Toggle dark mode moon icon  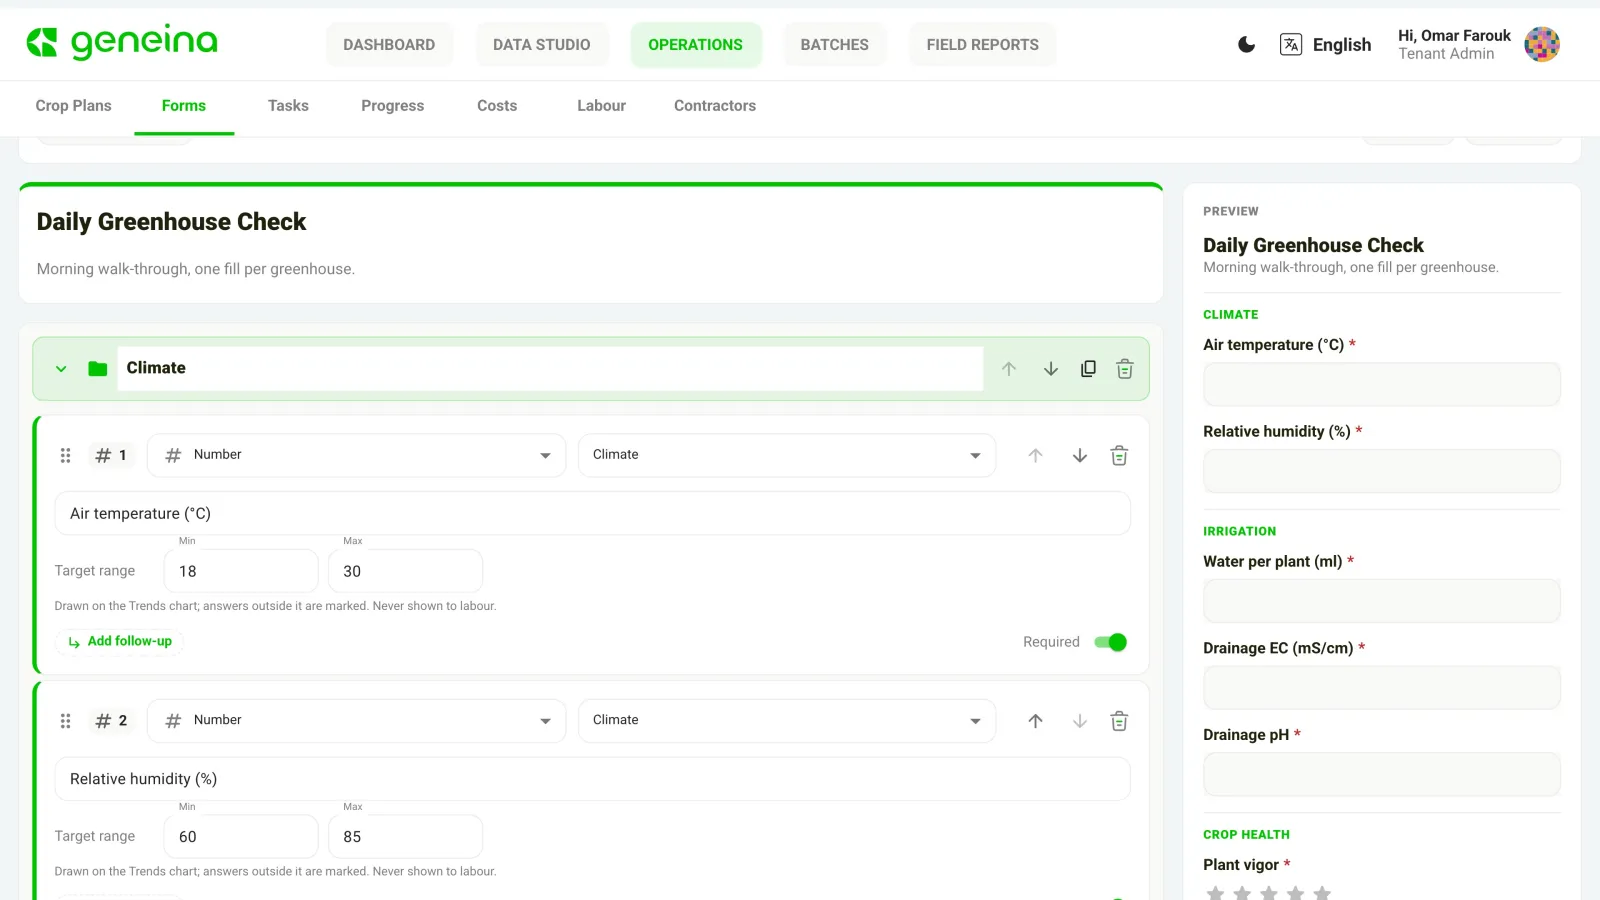tap(1246, 44)
